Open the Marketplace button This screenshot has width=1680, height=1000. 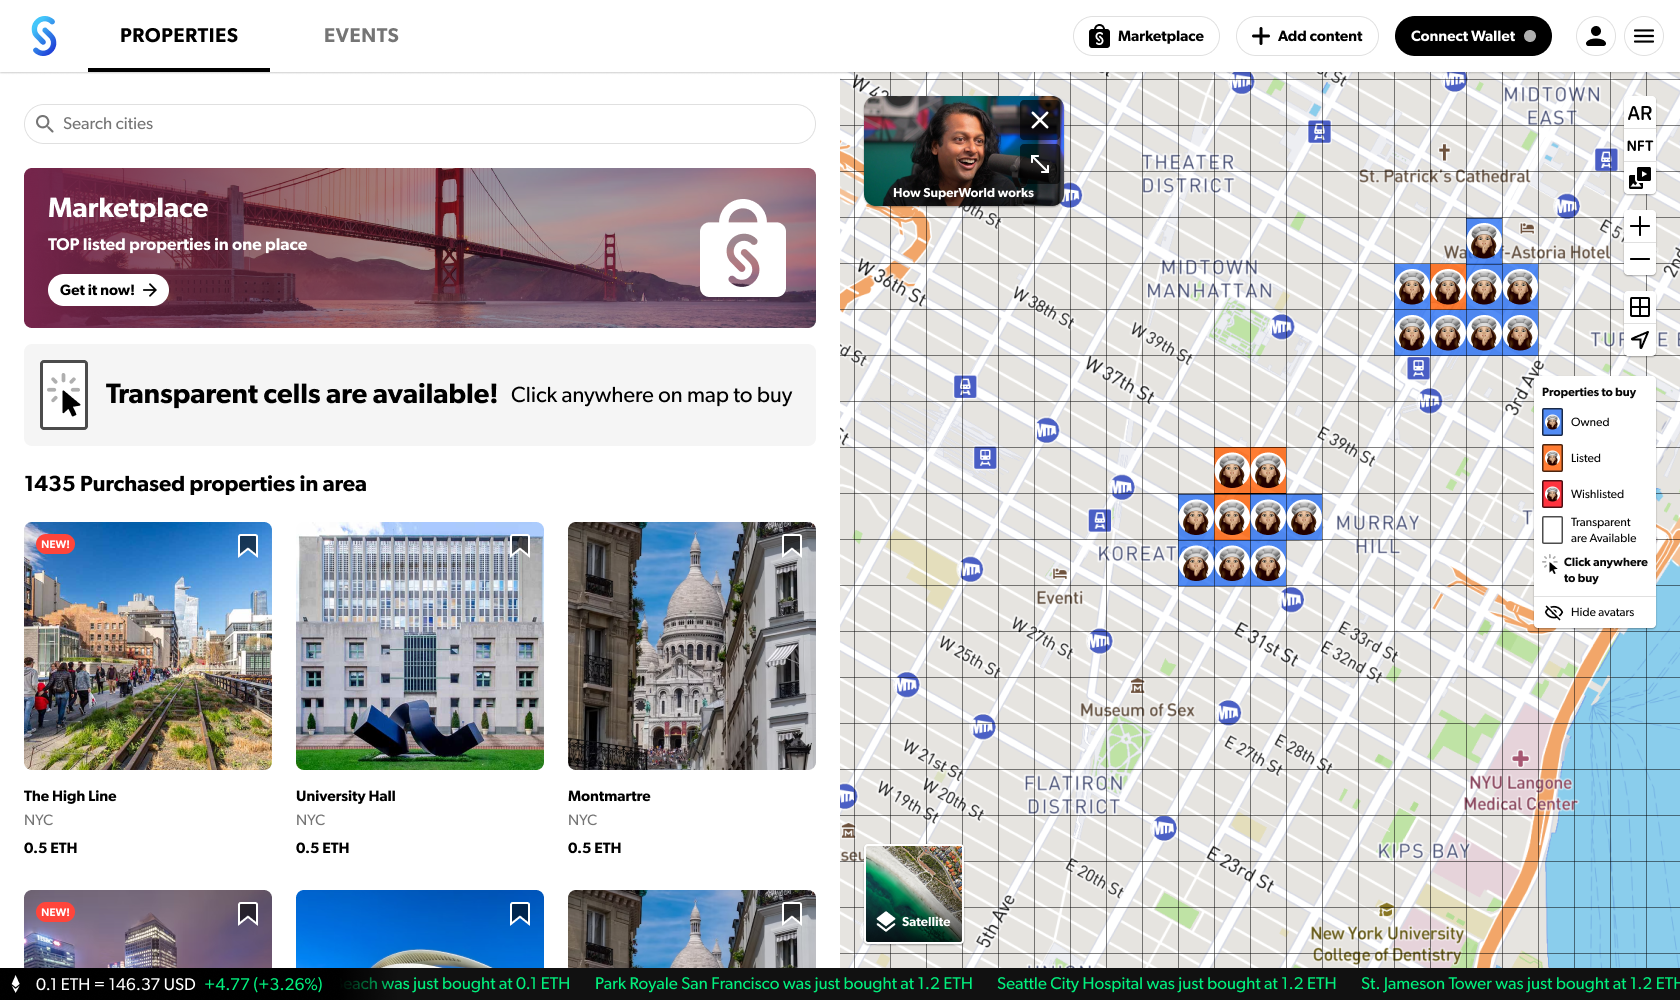coord(1146,36)
